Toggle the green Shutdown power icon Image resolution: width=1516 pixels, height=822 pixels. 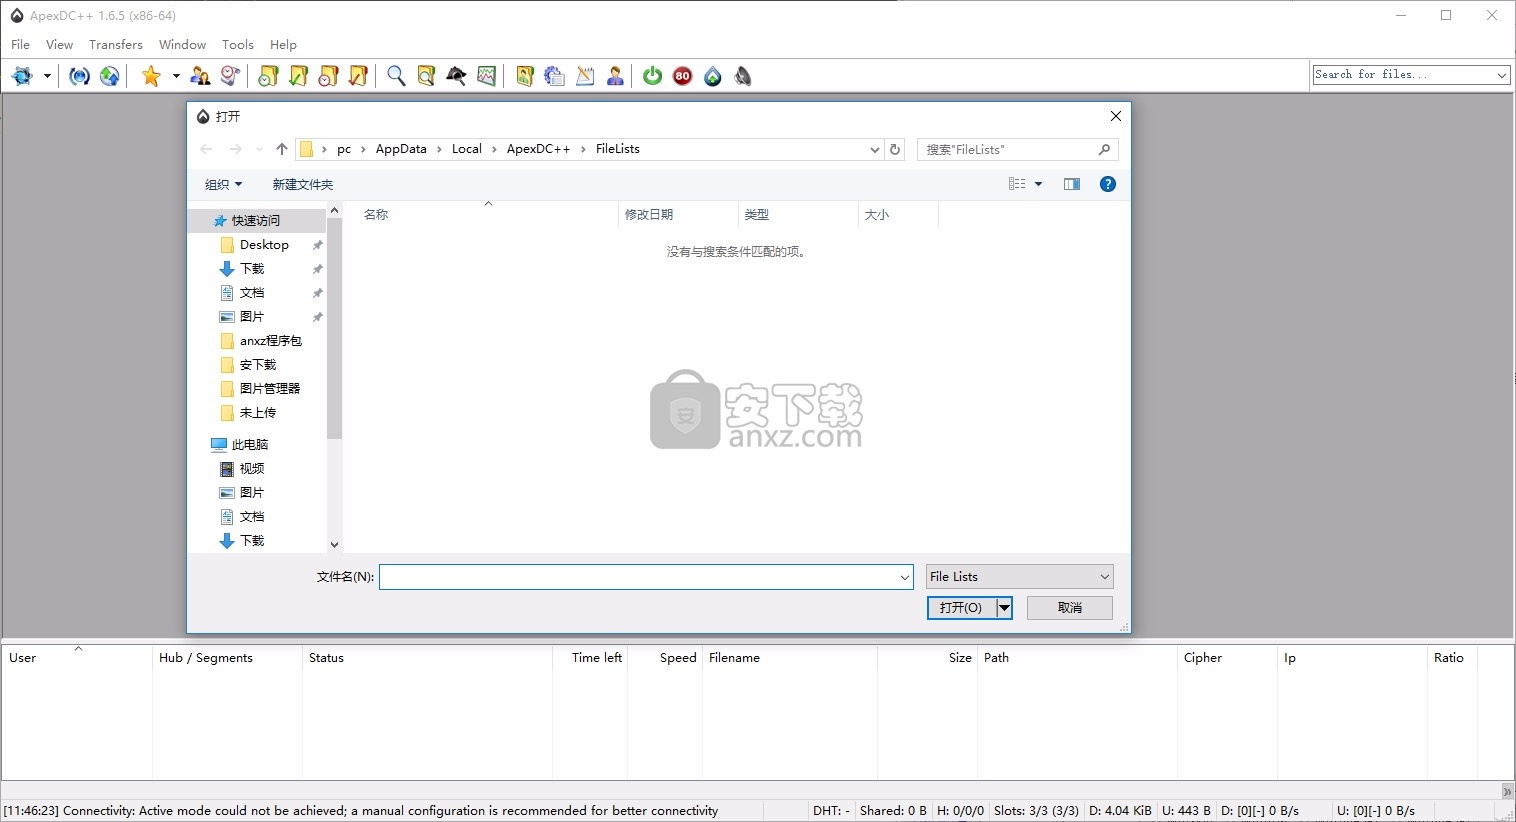point(653,76)
